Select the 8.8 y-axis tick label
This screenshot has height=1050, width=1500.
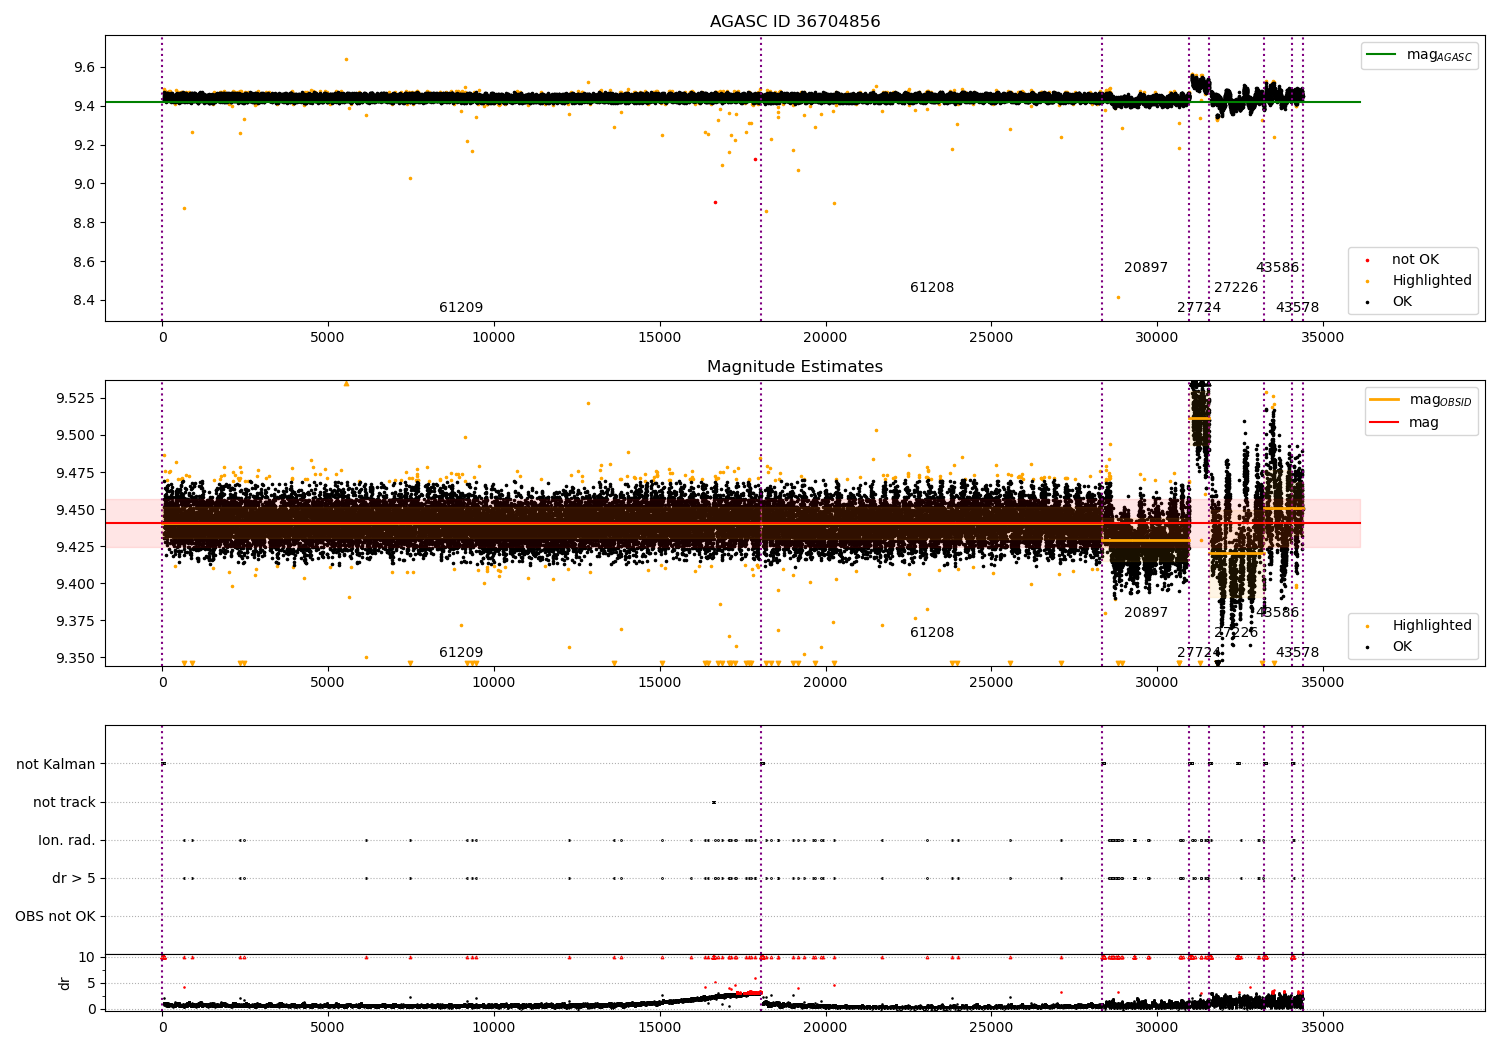pyautogui.click(x=84, y=223)
